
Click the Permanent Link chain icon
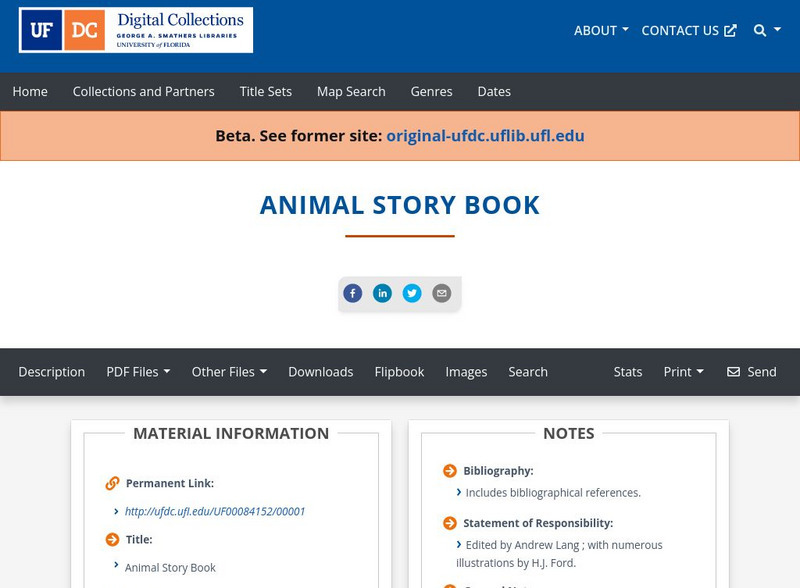click(x=109, y=482)
